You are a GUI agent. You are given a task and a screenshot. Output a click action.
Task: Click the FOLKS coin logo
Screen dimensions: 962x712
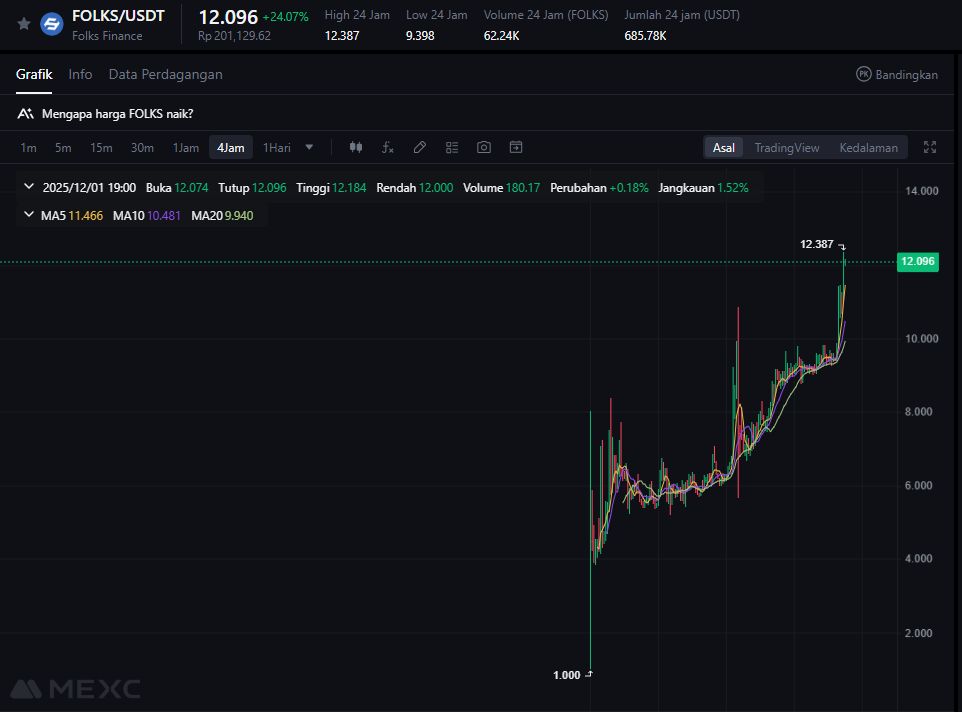pyautogui.click(x=52, y=24)
